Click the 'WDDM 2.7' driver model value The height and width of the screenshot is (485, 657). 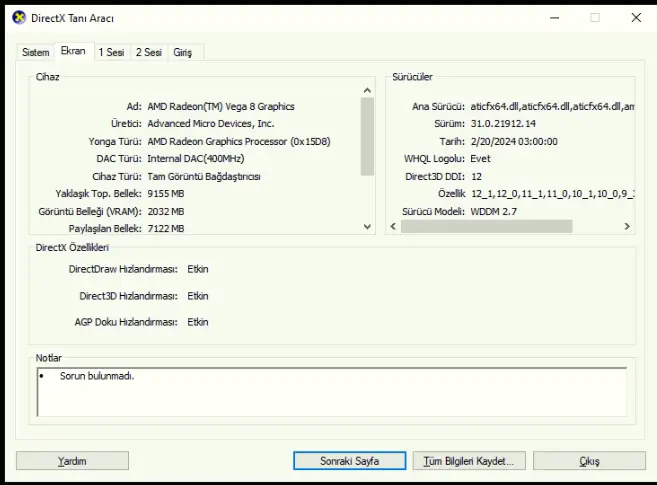coord(494,212)
